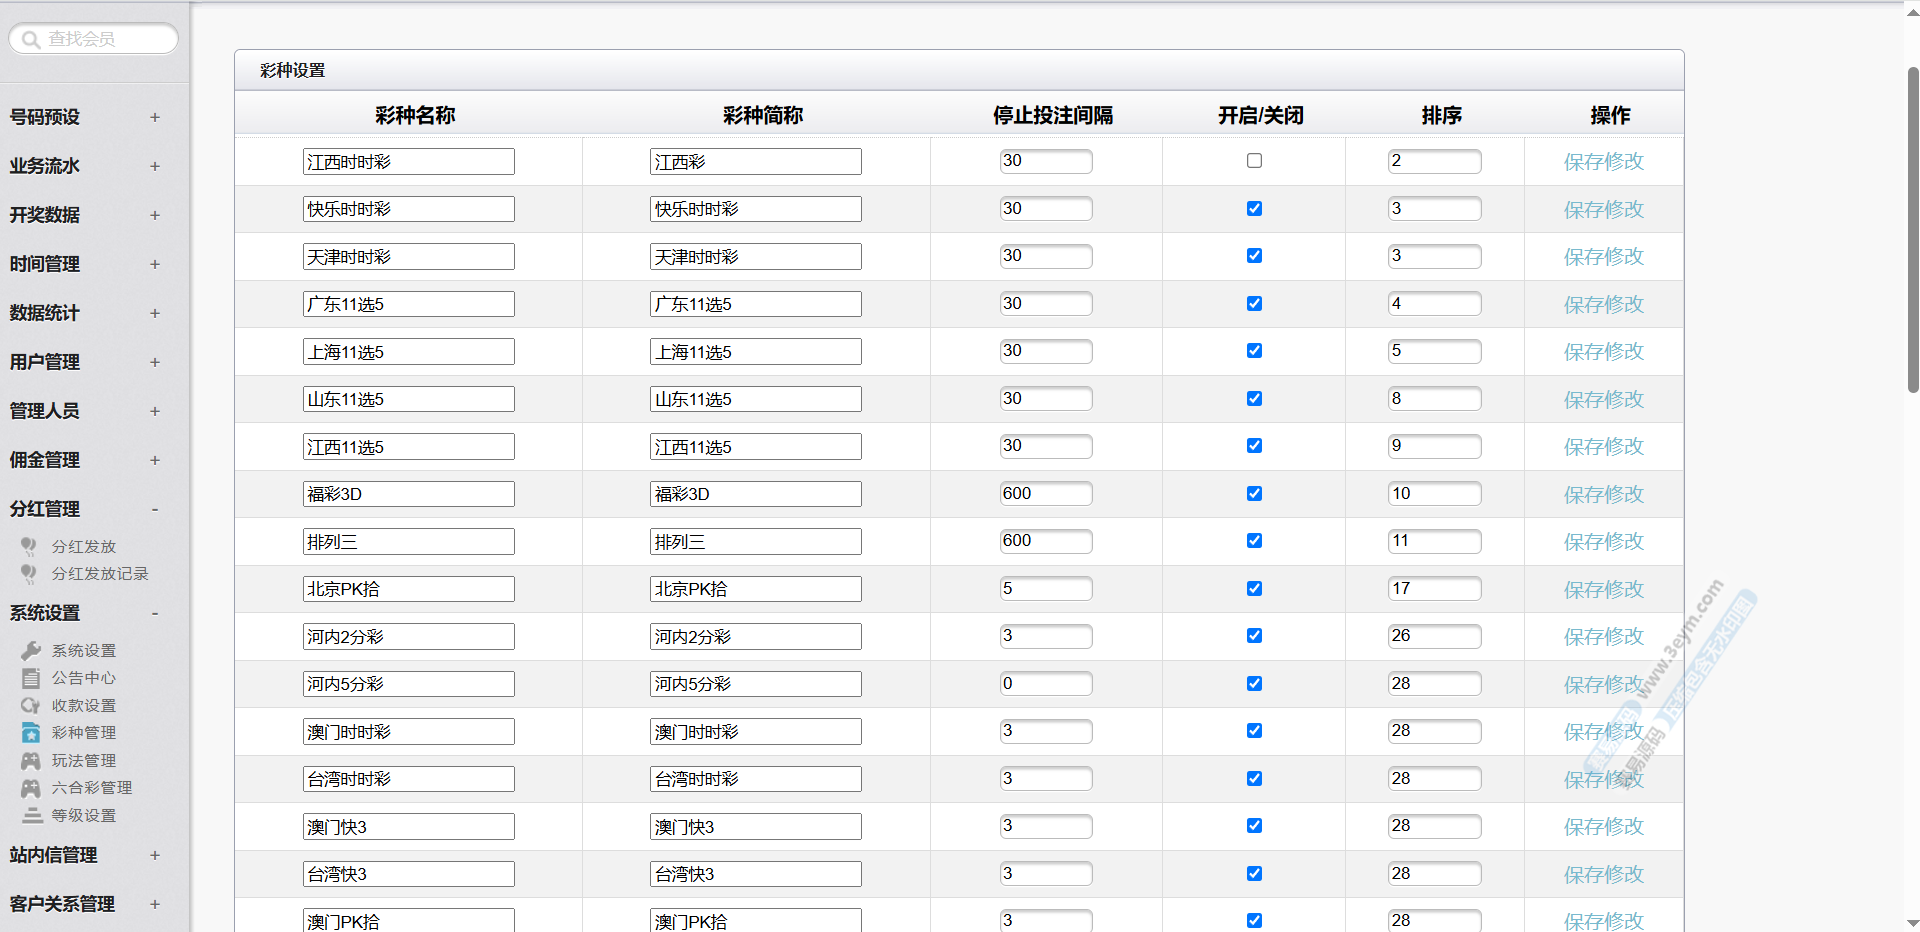
Task: Click the wrench icon beside 系统设置
Action: click(x=31, y=651)
